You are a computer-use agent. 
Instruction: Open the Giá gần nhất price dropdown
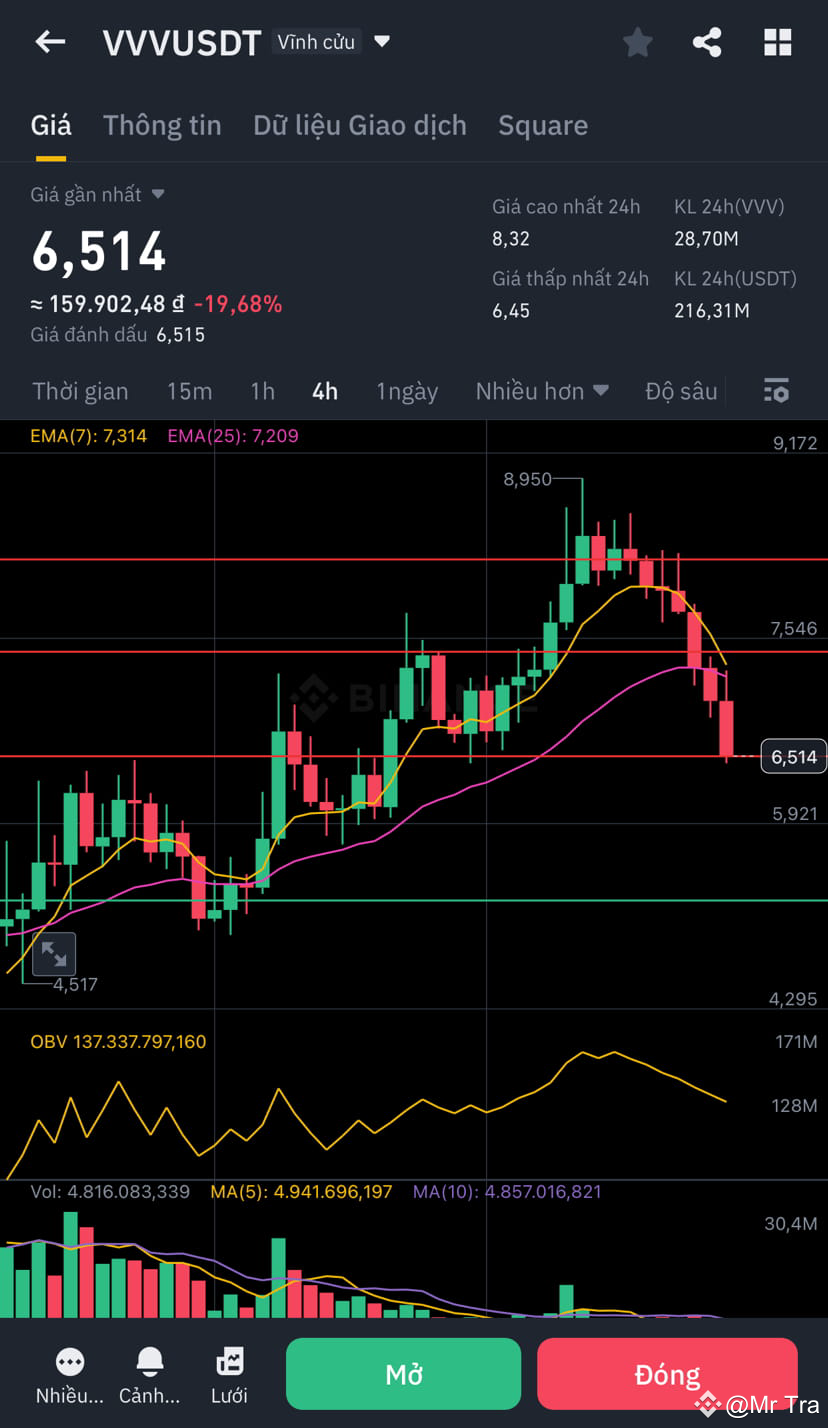click(x=97, y=194)
